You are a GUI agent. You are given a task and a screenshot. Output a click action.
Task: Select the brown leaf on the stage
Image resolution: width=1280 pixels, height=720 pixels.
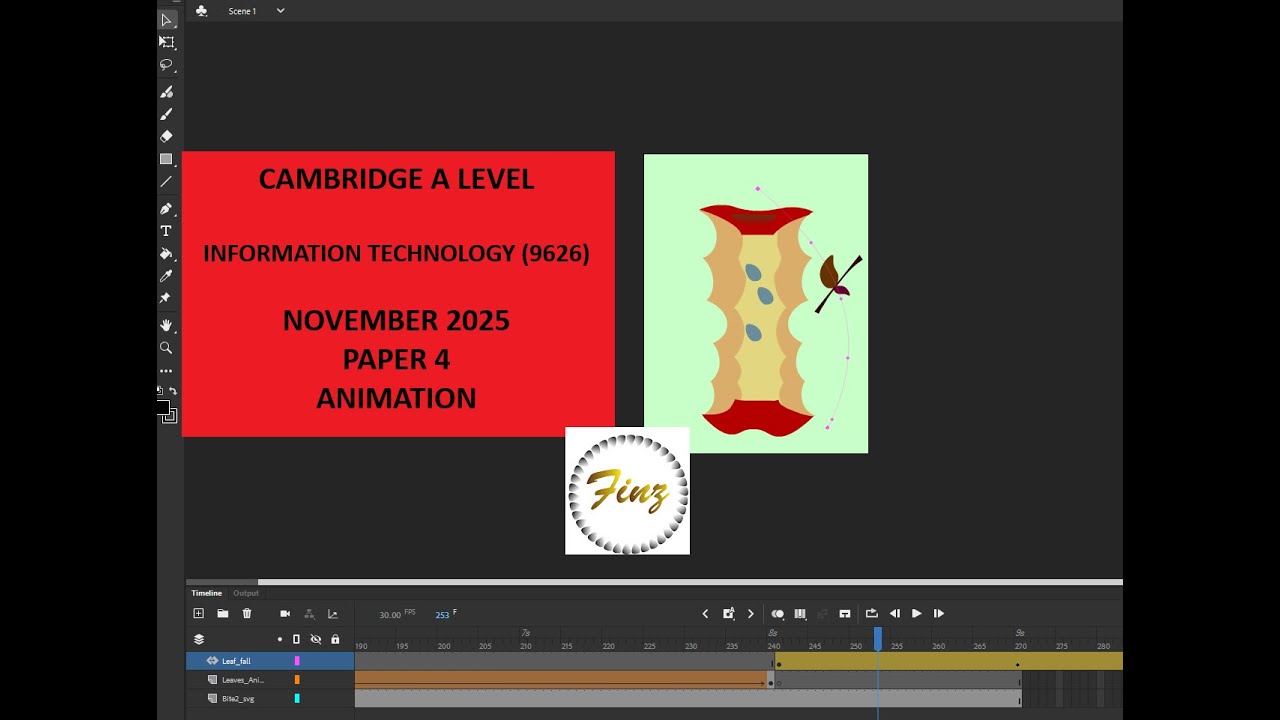829,272
